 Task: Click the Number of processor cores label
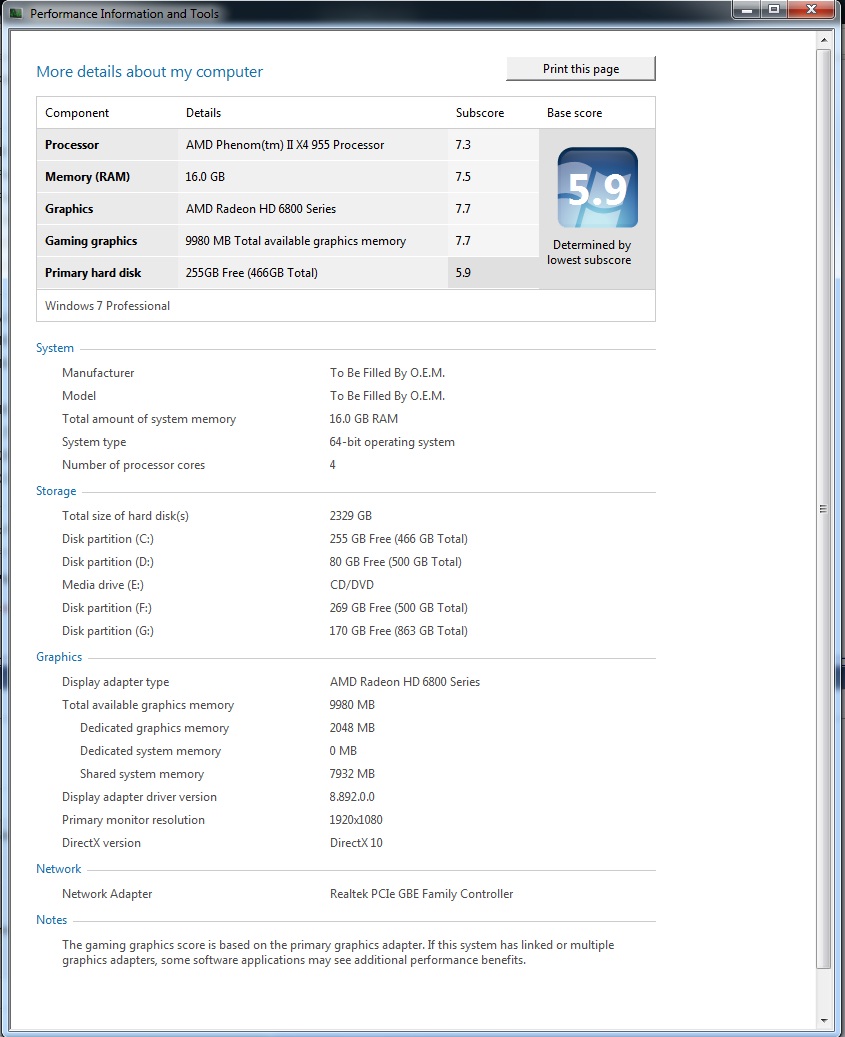tap(134, 465)
